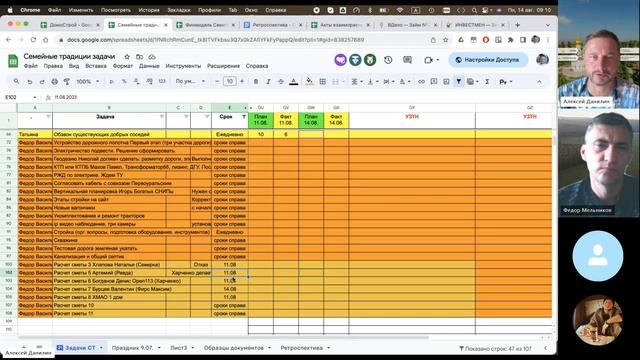640x360 pixels.
Task: Open the Расширения menu
Action: coord(223,66)
